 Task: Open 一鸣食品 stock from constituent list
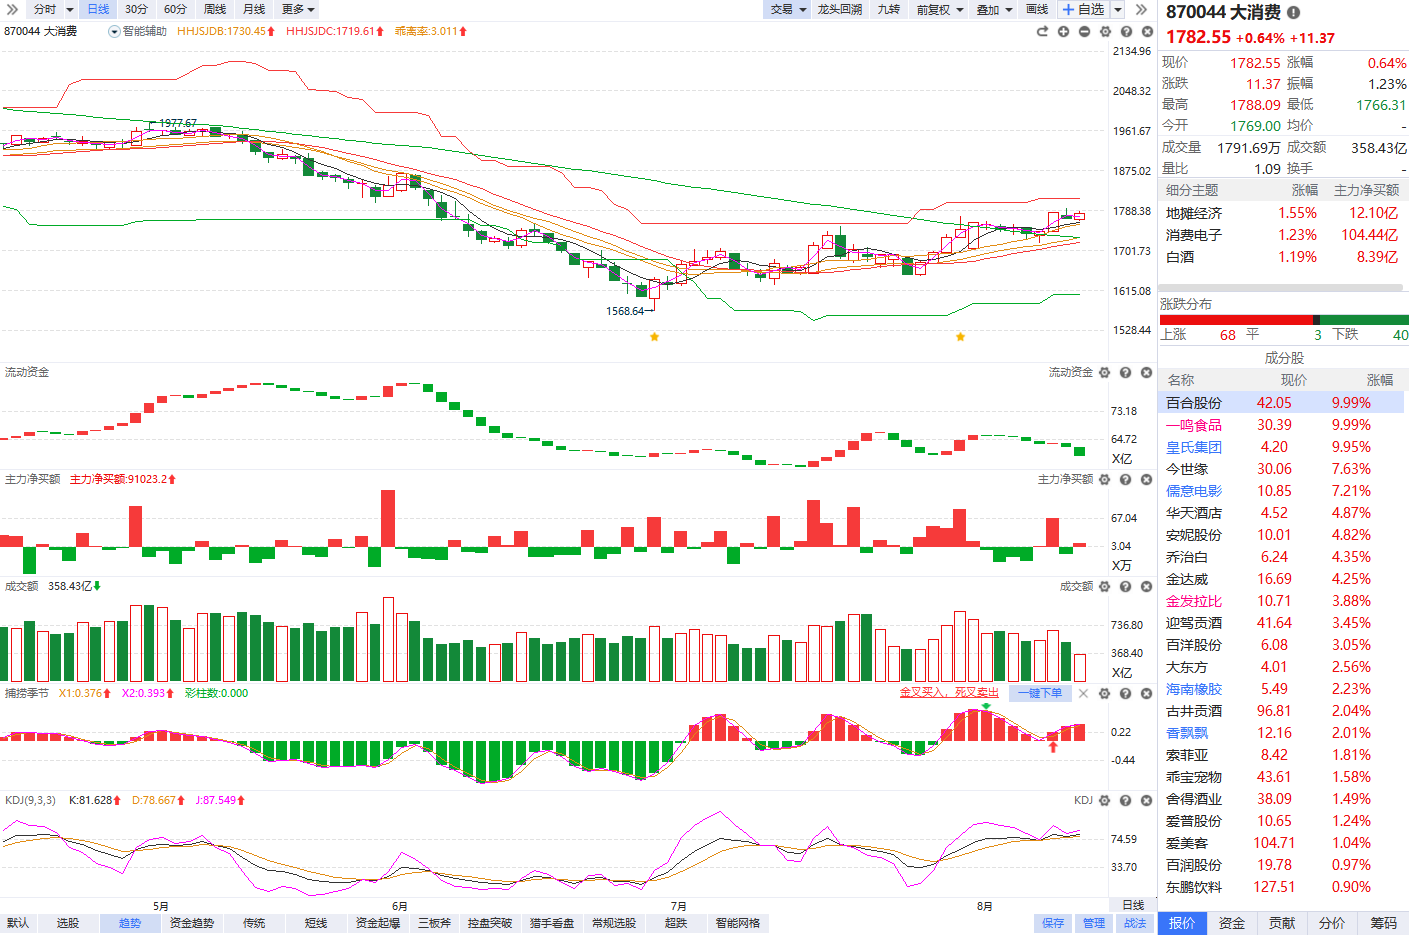[x=1194, y=425]
